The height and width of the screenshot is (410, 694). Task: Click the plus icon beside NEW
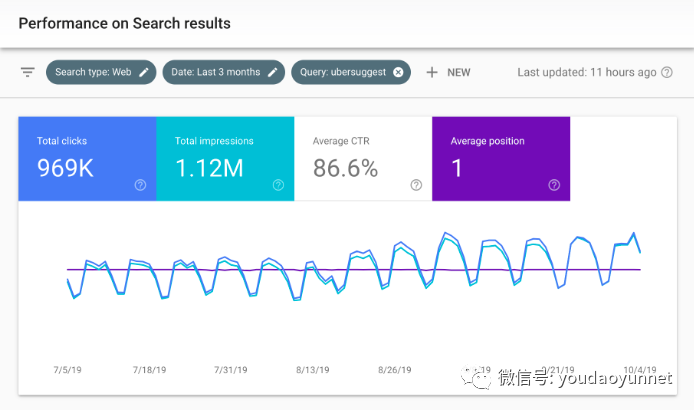[x=432, y=72]
